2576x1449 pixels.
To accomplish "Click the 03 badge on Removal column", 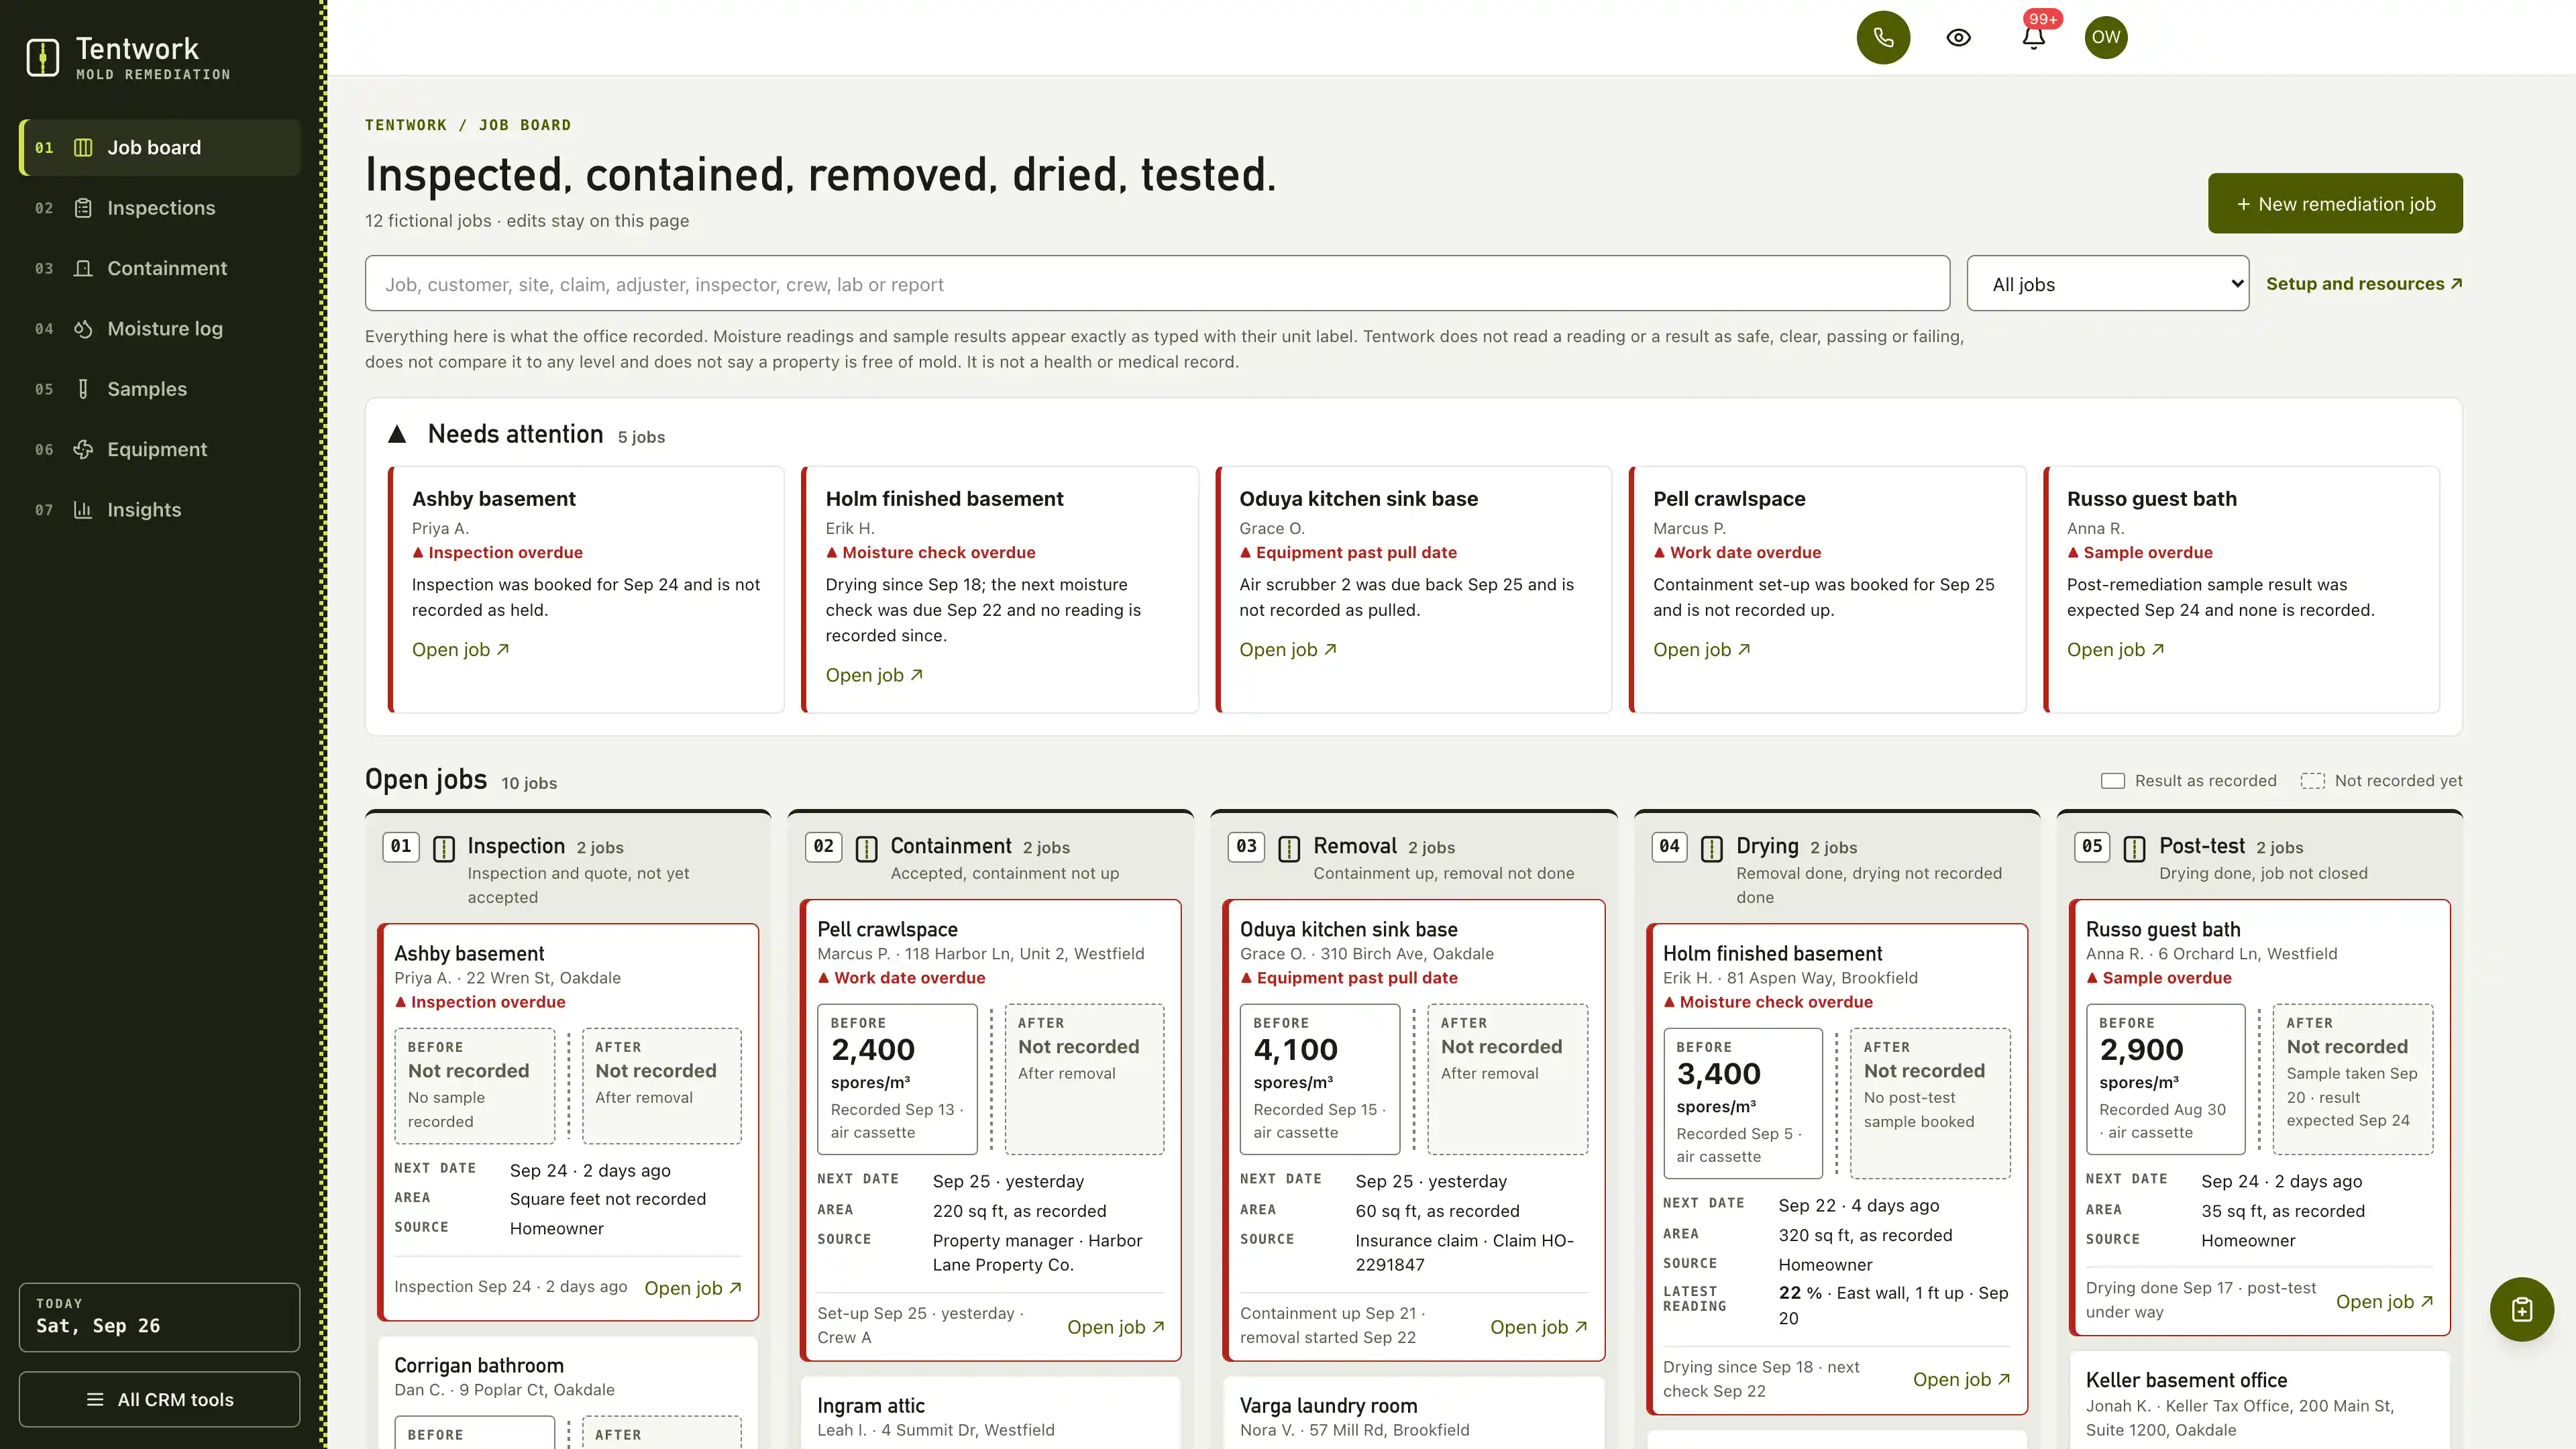I will [1246, 846].
